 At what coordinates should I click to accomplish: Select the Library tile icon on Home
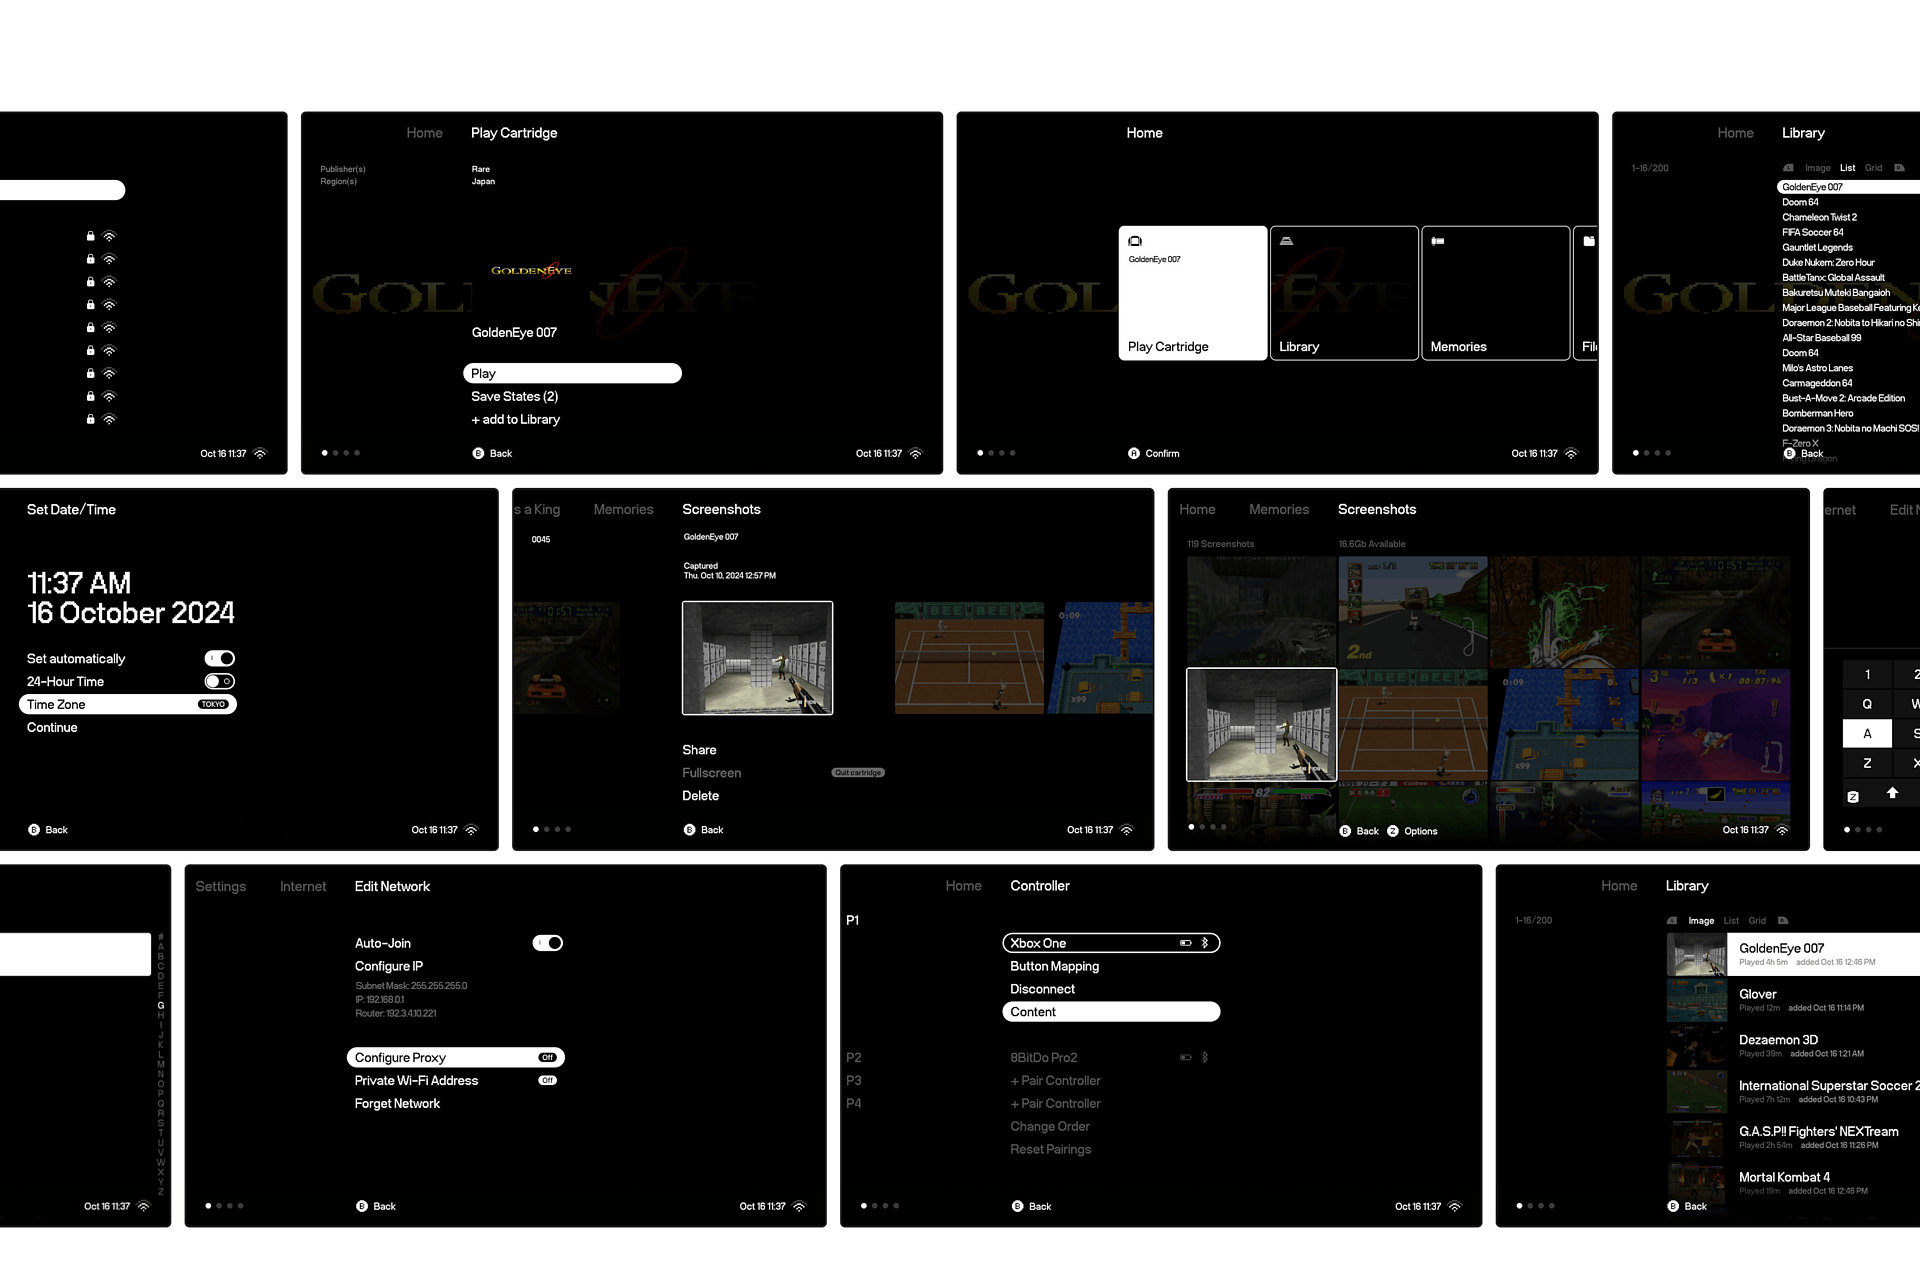coord(1286,241)
